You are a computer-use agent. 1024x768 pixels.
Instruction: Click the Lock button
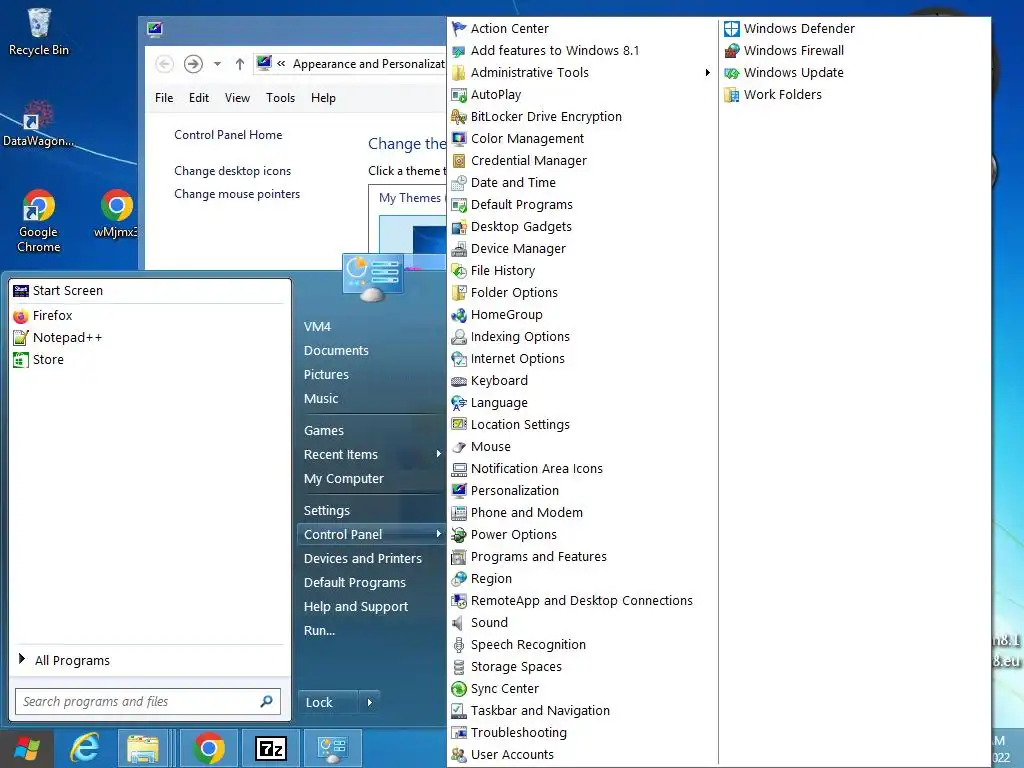(x=328, y=703)
